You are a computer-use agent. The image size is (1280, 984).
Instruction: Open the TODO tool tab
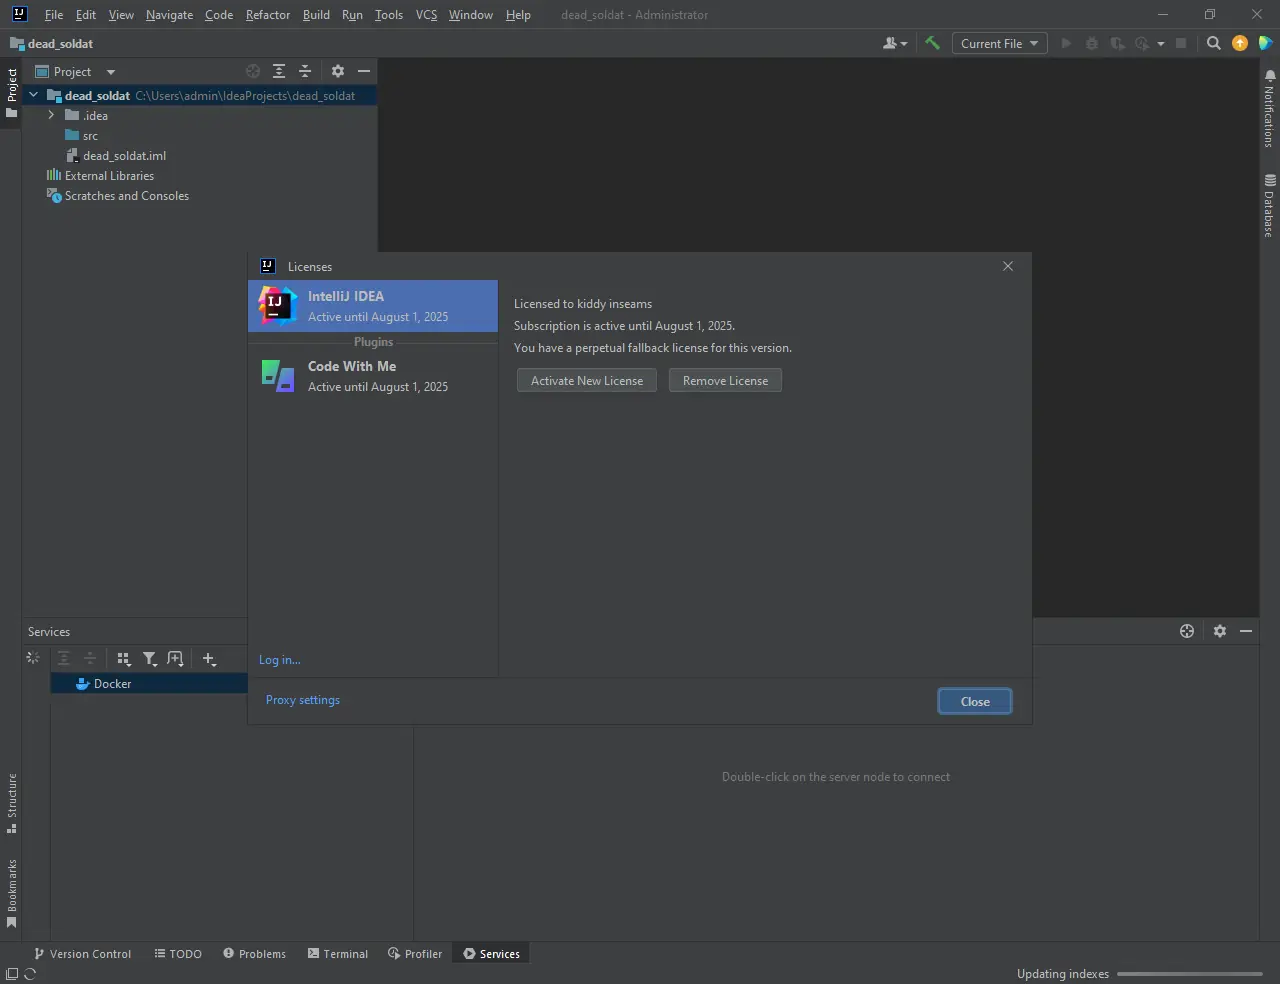(178, 954)
